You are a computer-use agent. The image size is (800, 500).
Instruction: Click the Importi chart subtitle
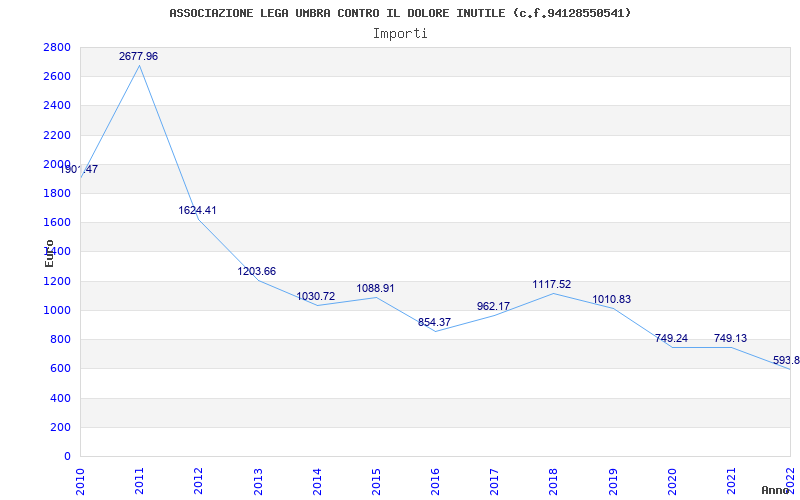click(400, 34)
